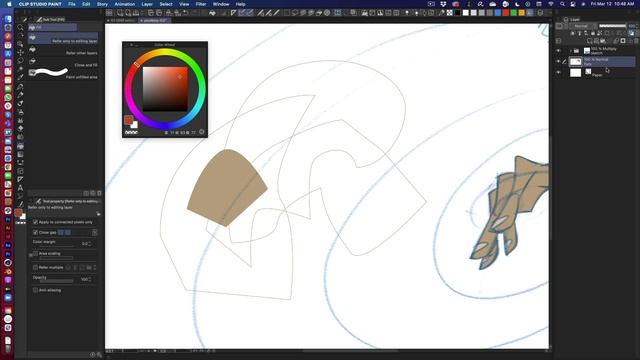640x360 pixels.
Task: Enable the 'Area scaling' checkbox
Action: 35,253
